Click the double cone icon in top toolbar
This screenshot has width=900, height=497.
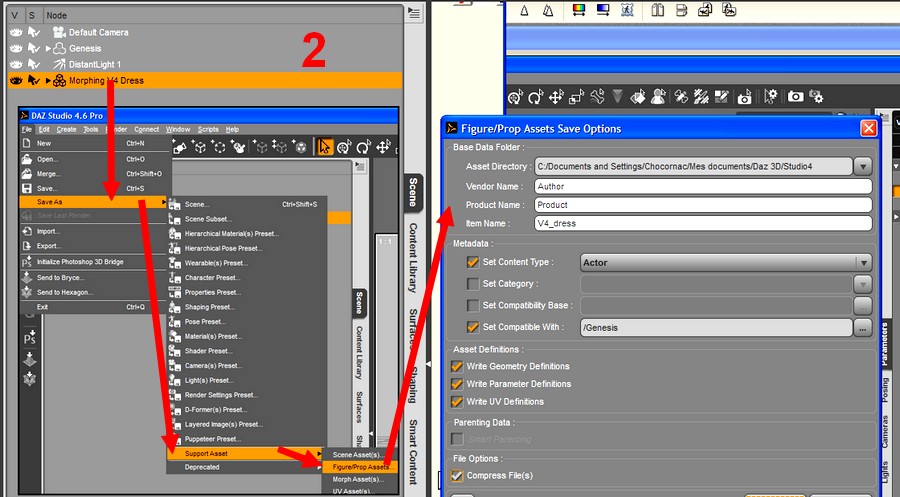548,10
